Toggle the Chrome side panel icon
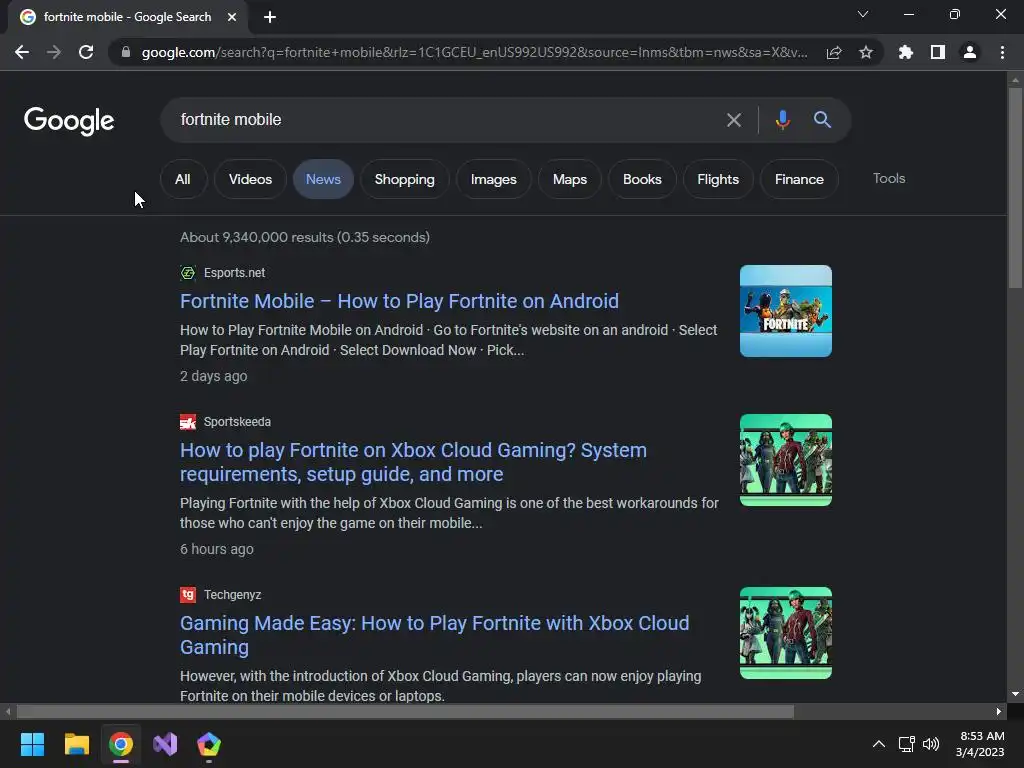 click(938, 52)
